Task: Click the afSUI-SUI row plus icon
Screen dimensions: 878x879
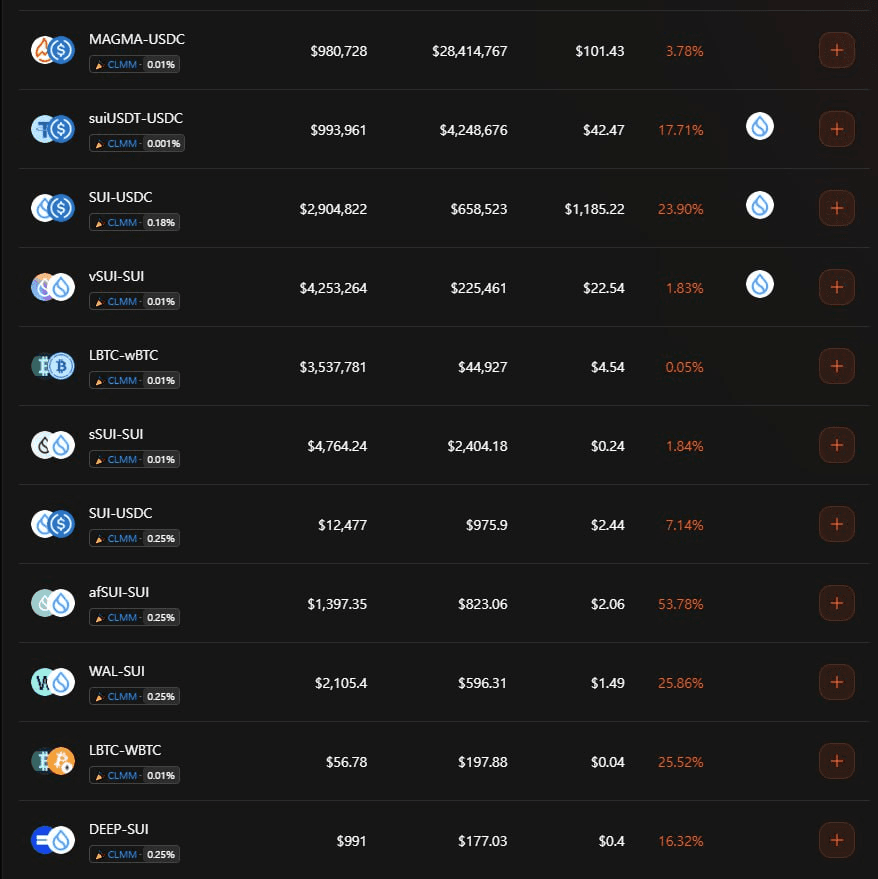Action: coord(836,603)
